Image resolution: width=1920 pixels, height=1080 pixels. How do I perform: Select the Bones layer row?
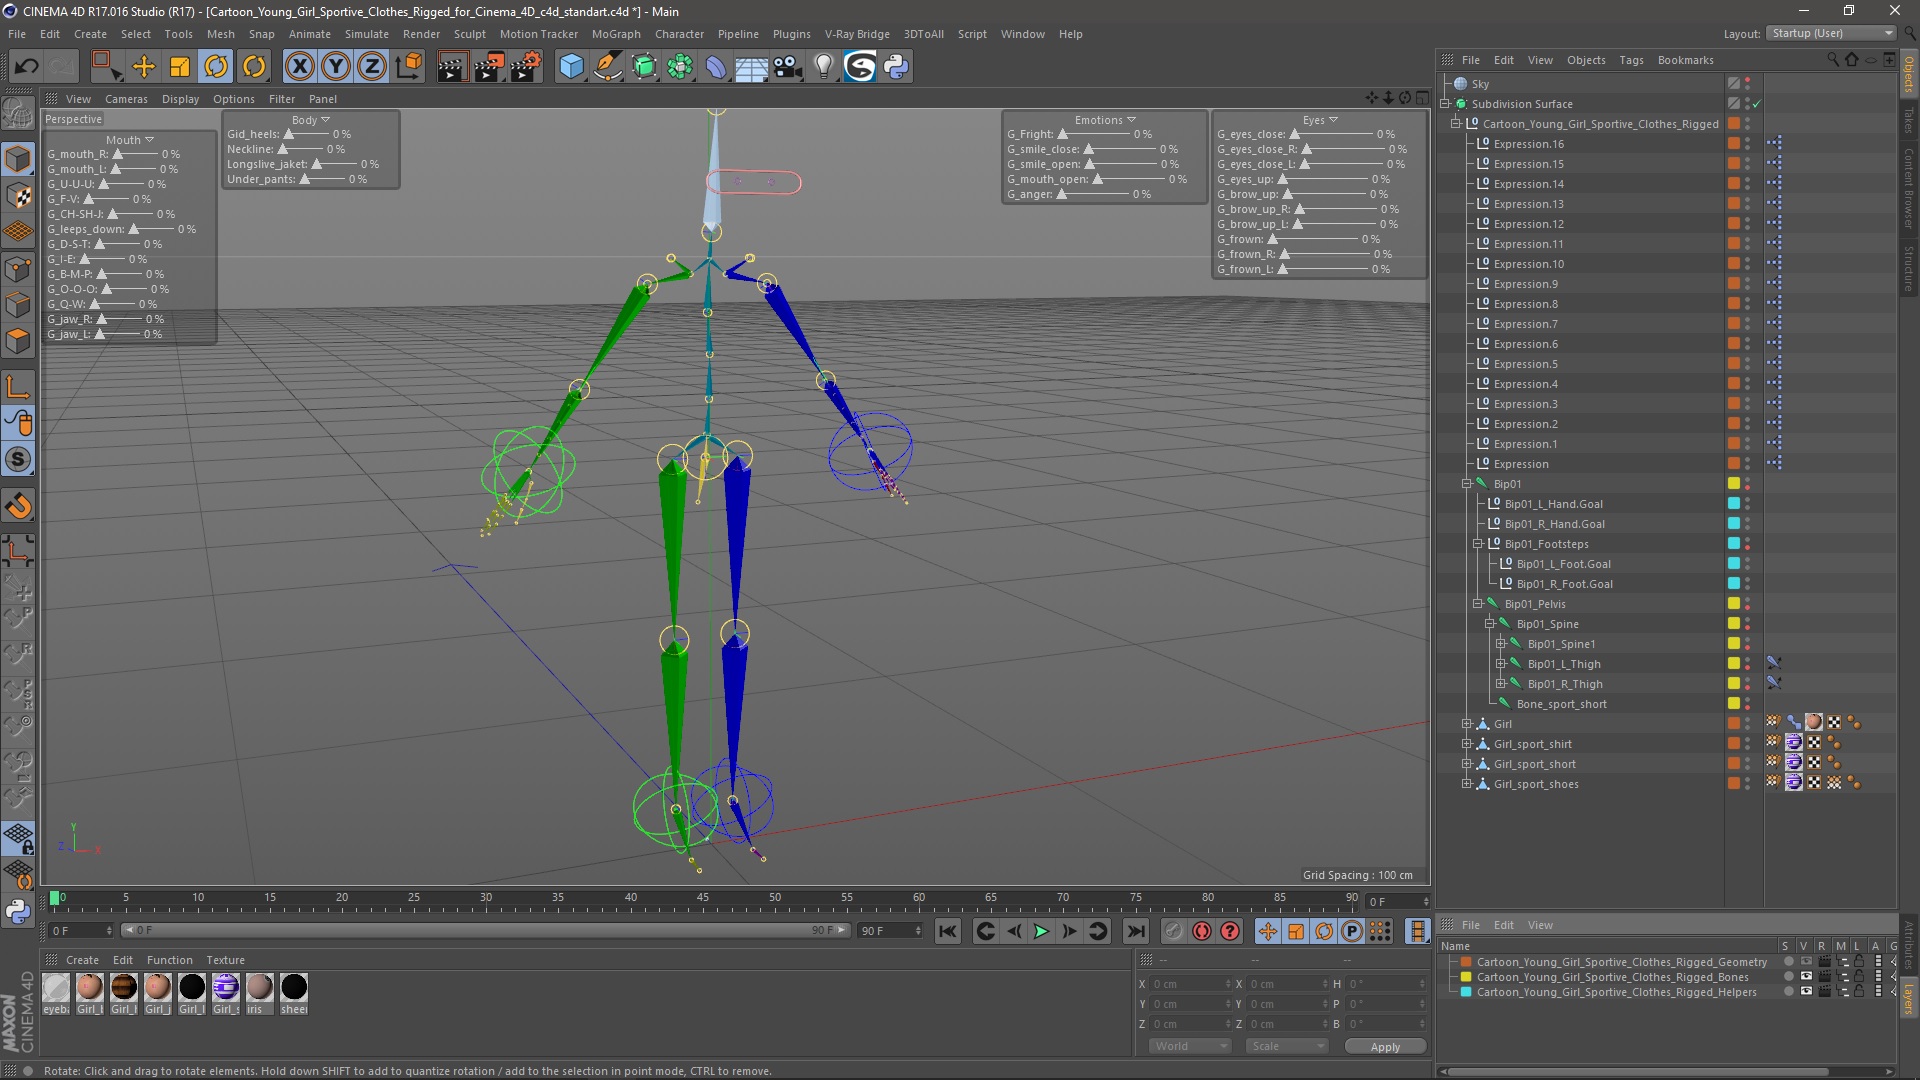coord(1612,977)
